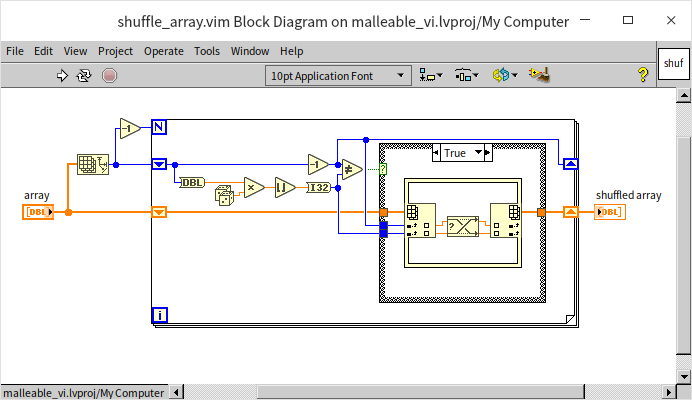
Task: Click the VI icon labeled shuf
Action: pyautogui.click(x=672, y=63)
